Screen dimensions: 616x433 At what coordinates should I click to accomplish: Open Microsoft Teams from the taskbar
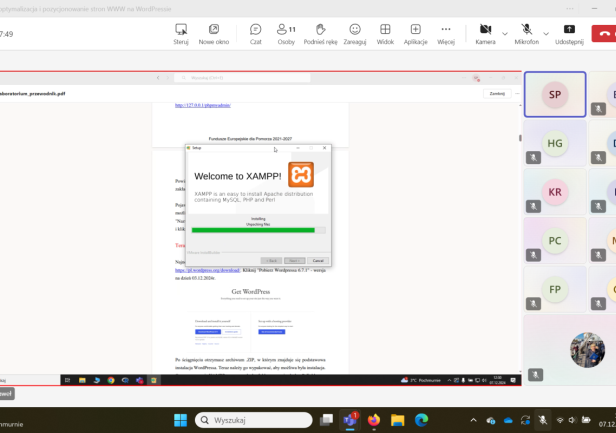[352, 420]
